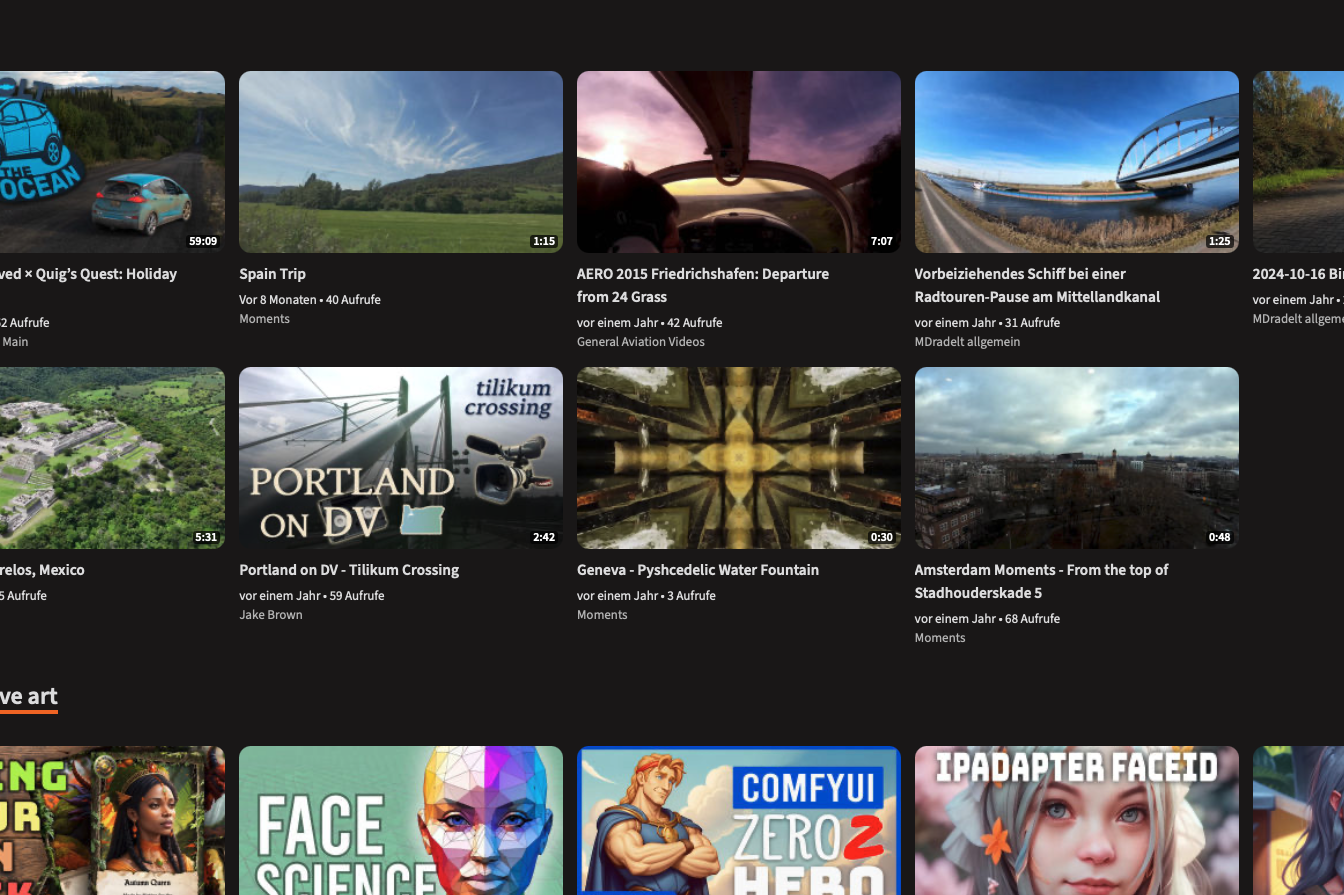Click the Amsterdam Moments skyline thumbnail
The image size is (1344, 895).
1076,458
